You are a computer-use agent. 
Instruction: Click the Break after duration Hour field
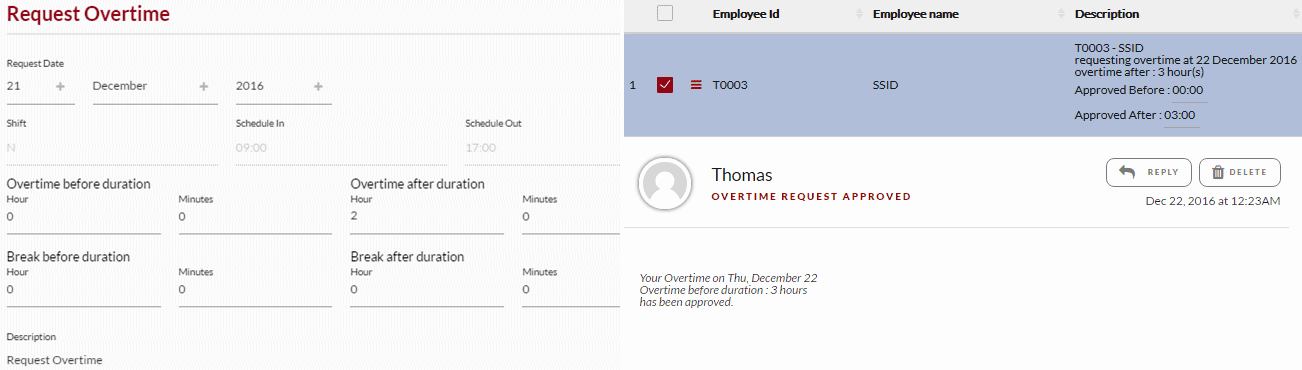427,290
